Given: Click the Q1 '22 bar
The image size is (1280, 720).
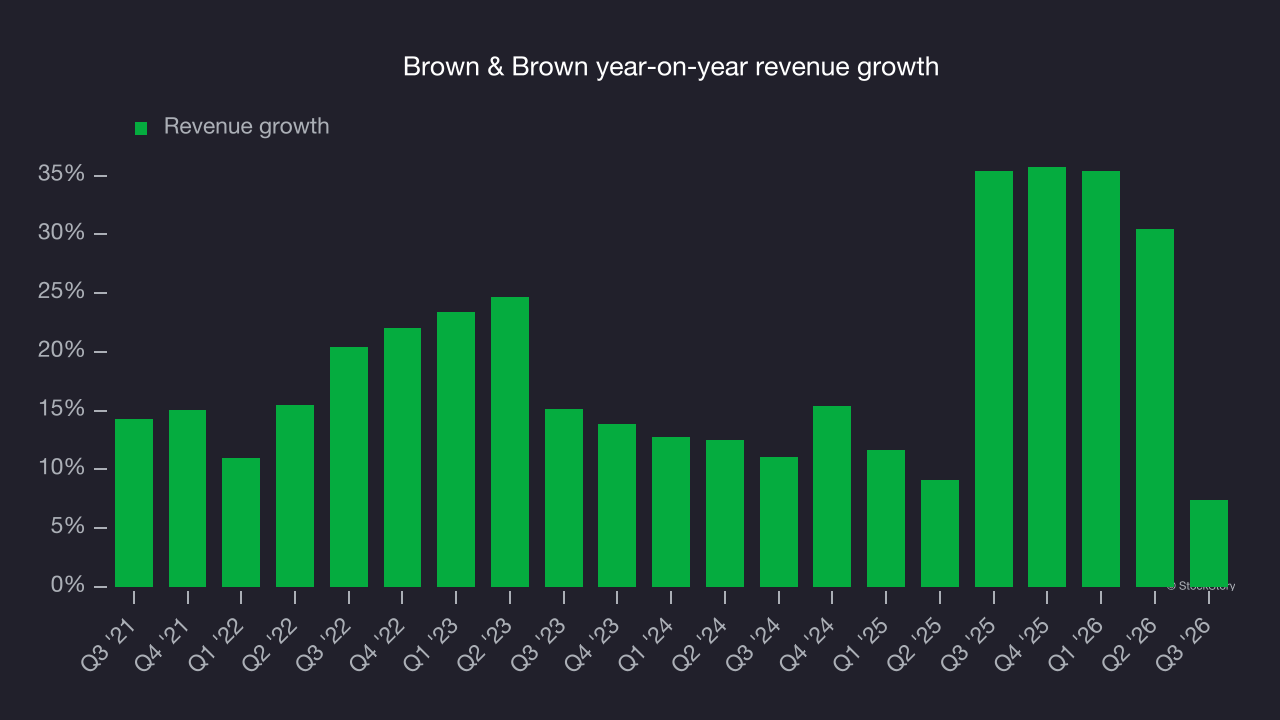Looking at the screenshot, I should click(241, 522).
